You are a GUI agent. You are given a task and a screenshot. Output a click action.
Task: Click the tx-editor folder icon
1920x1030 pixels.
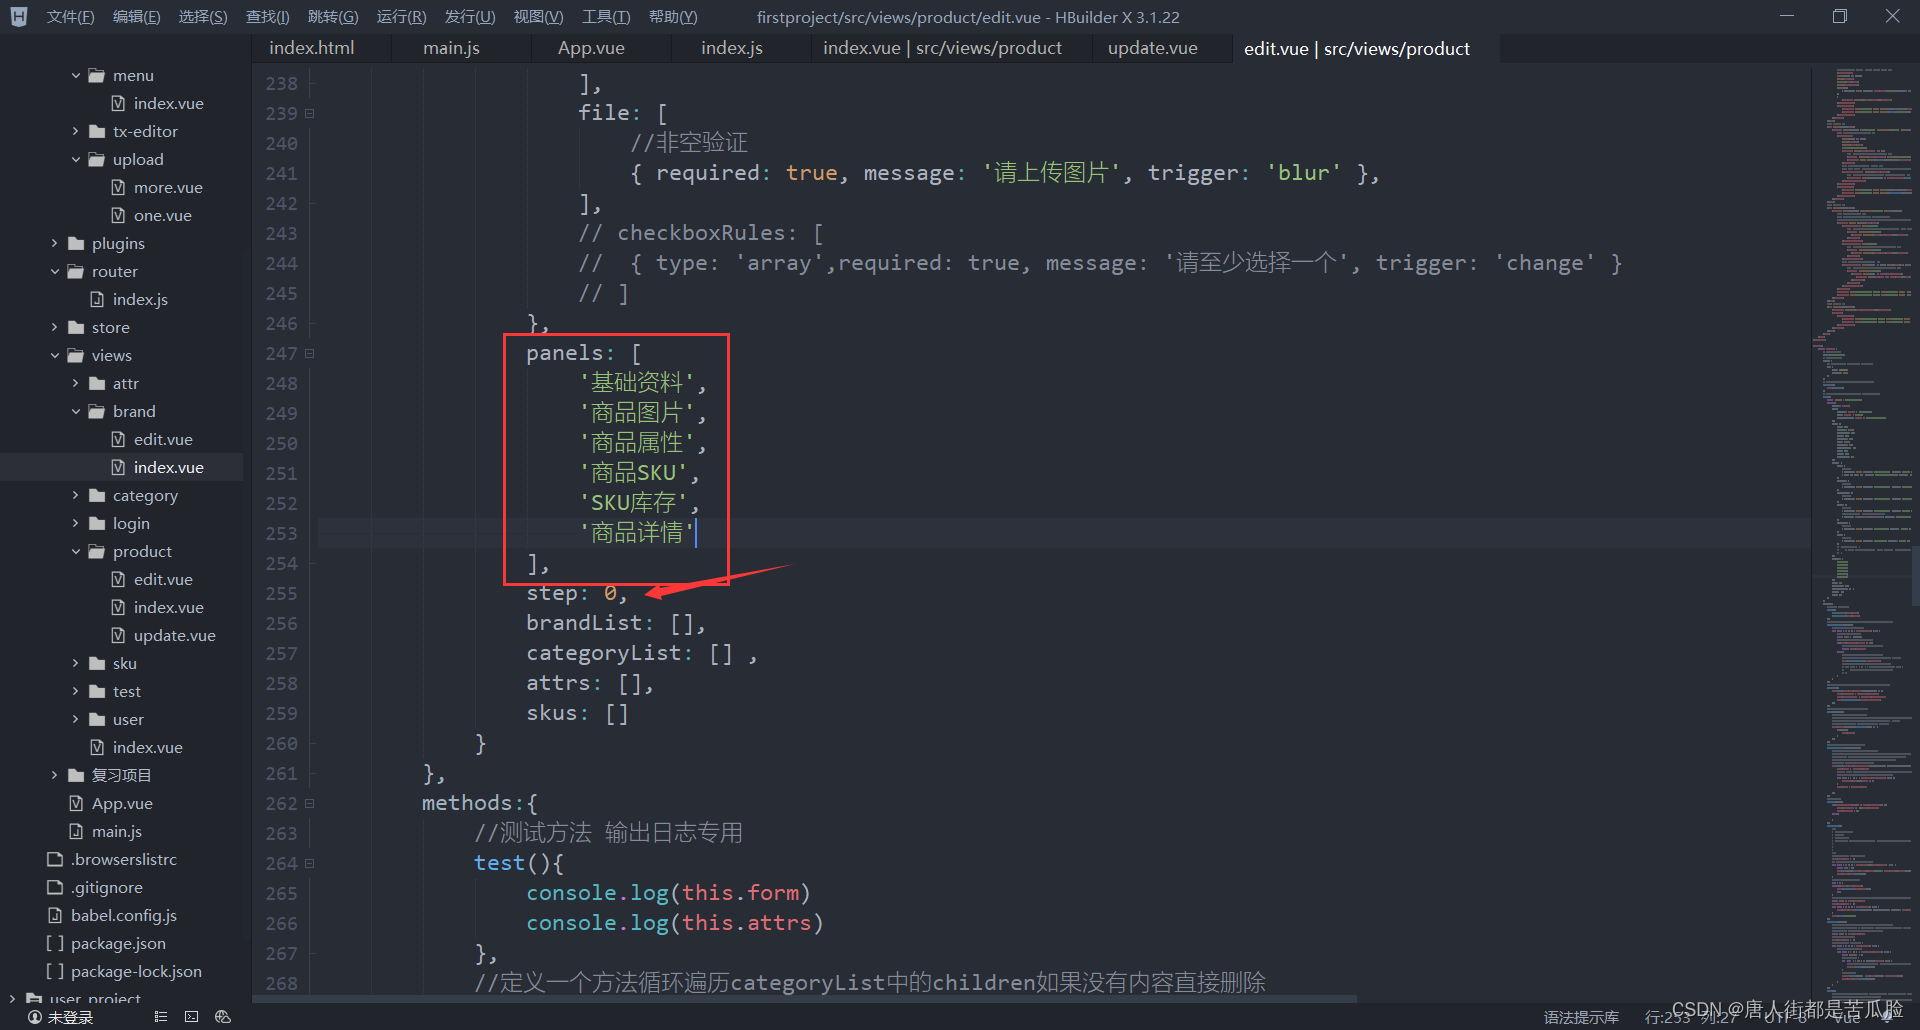point(97,131)
